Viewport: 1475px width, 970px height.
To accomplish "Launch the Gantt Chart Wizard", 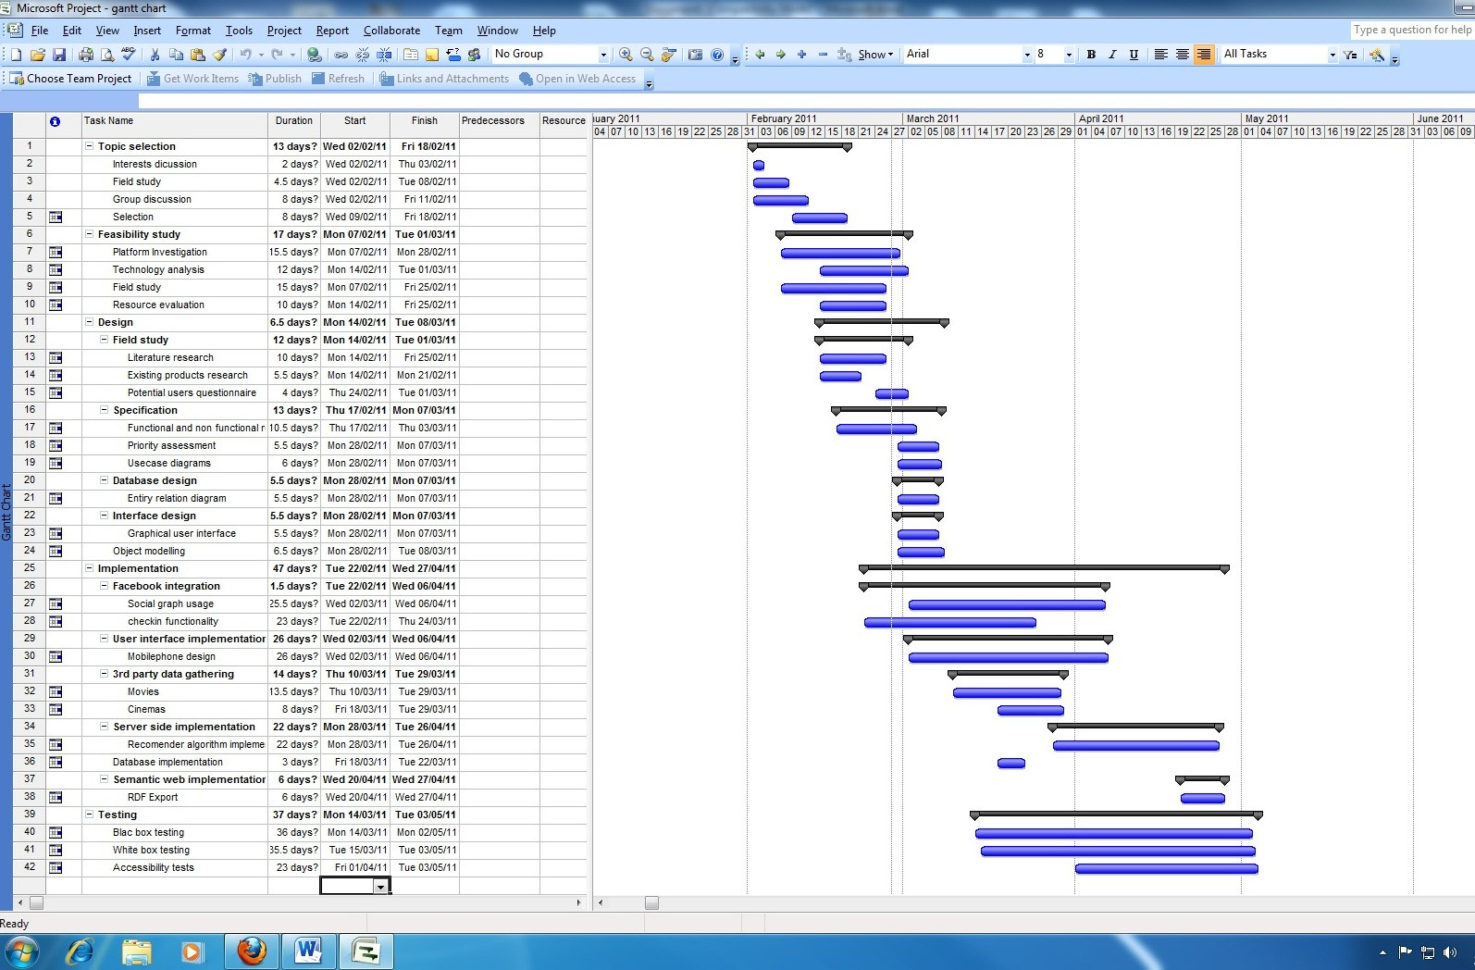I will (1377, 55).
